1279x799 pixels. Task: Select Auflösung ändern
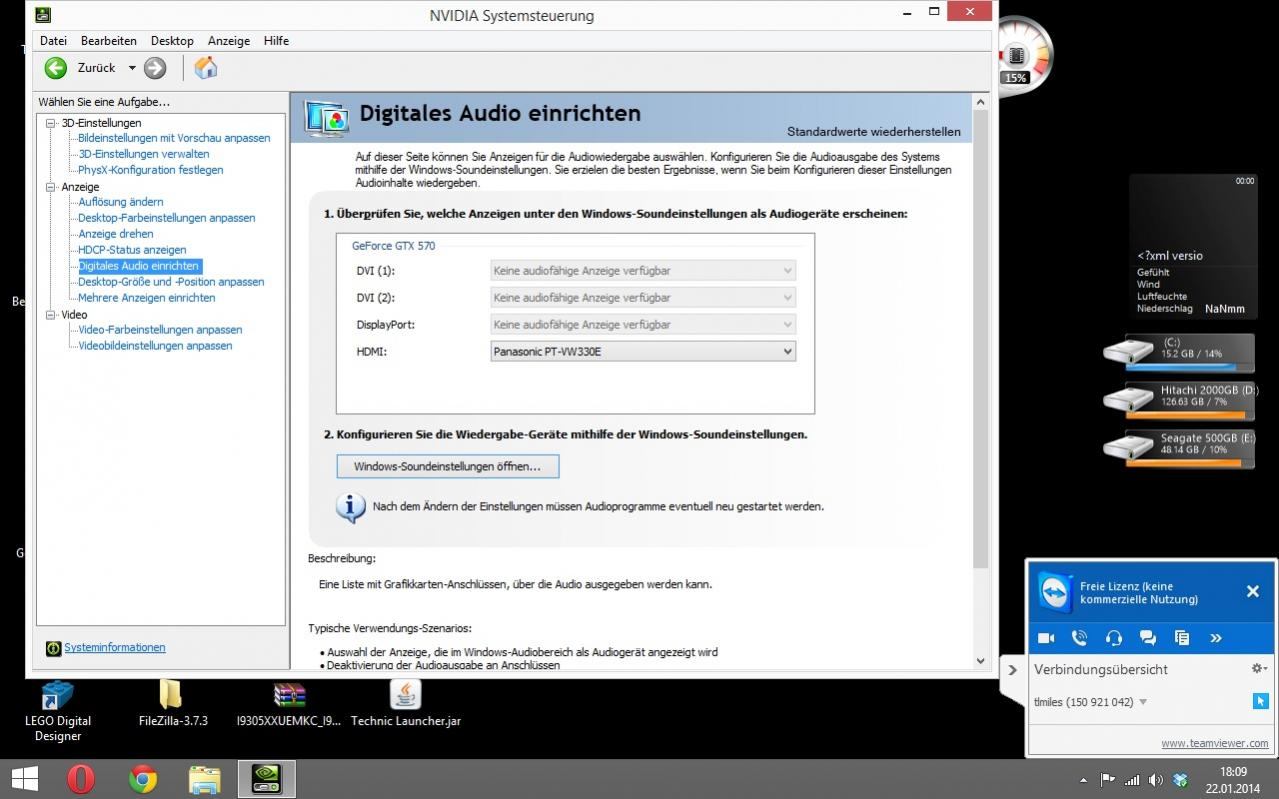tap(121, 202)
